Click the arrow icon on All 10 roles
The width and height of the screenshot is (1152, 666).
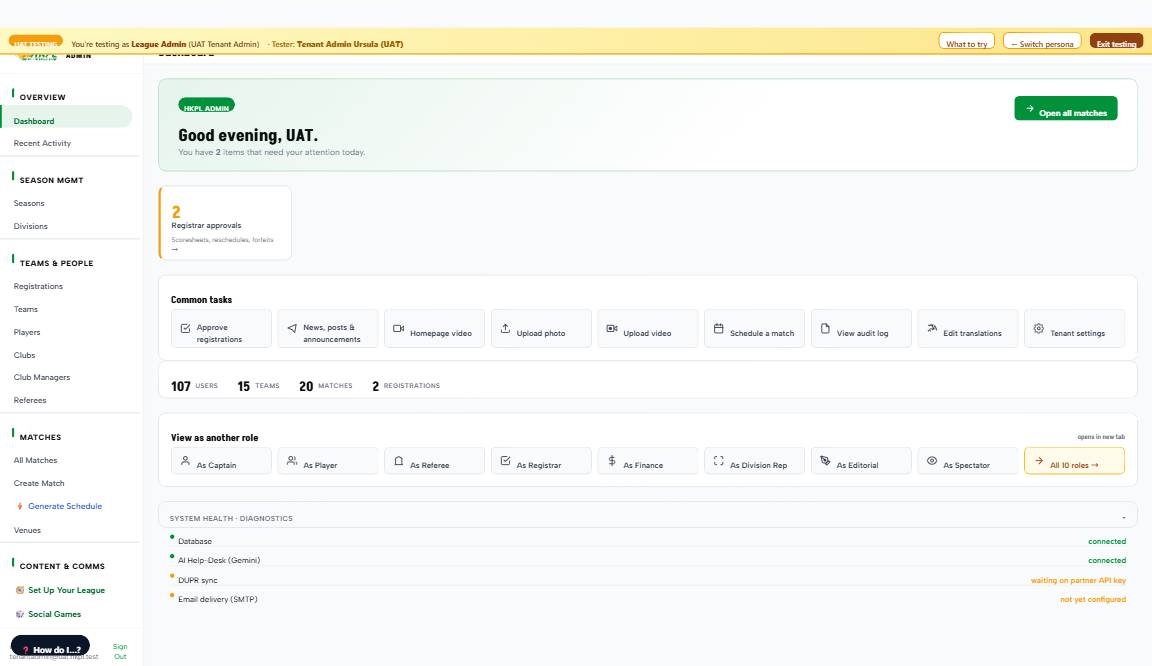tap(1038, 460)
